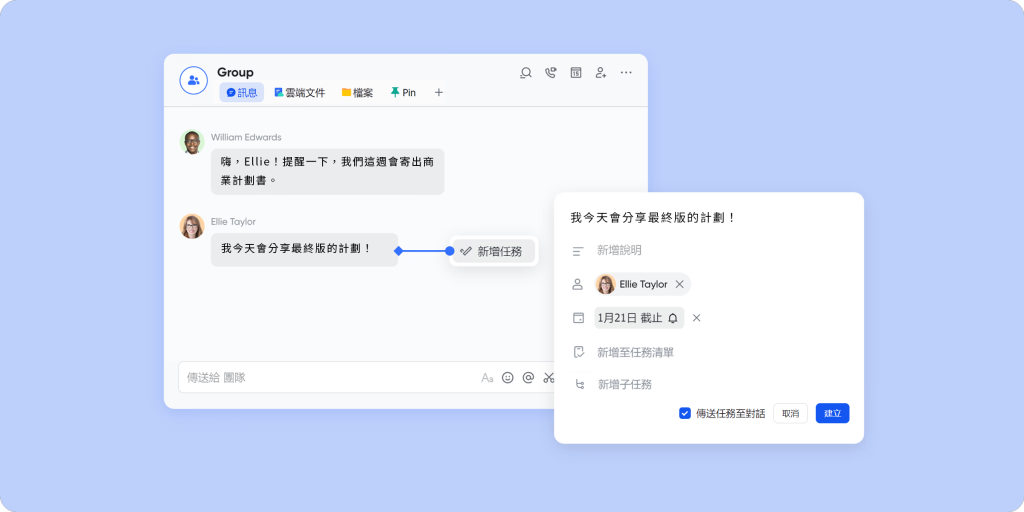
Task: Click William's message about 商業計劃書
Action: point(327,171)
